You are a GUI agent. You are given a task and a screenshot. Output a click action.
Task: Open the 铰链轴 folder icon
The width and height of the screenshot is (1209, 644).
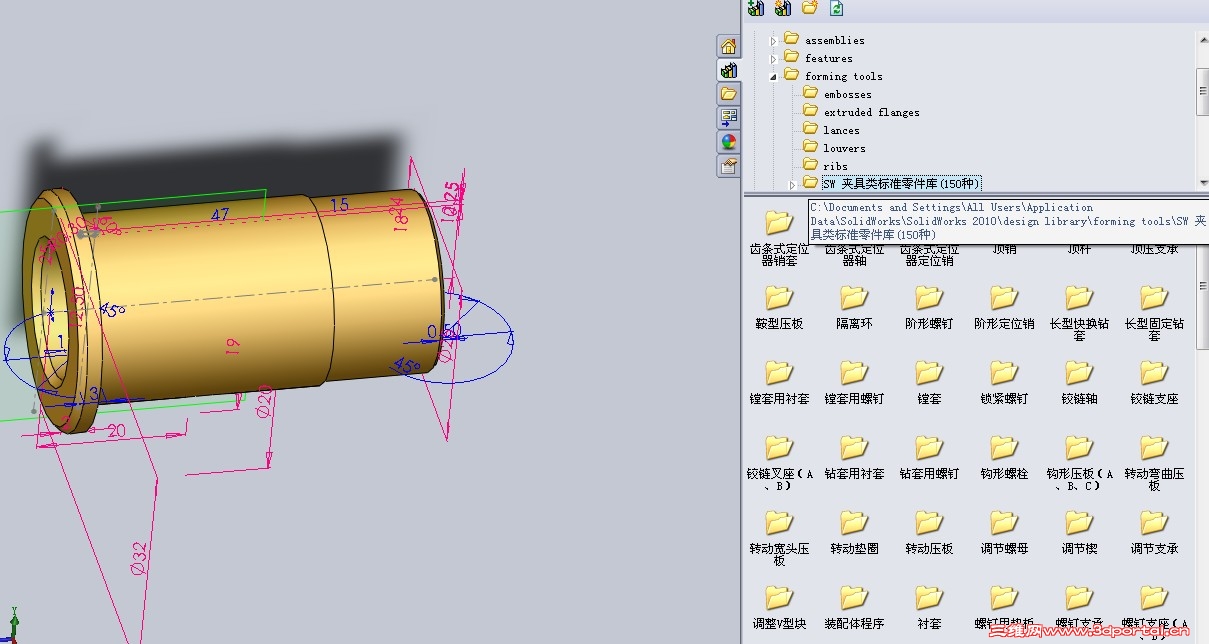click(x=1079, y=373)
